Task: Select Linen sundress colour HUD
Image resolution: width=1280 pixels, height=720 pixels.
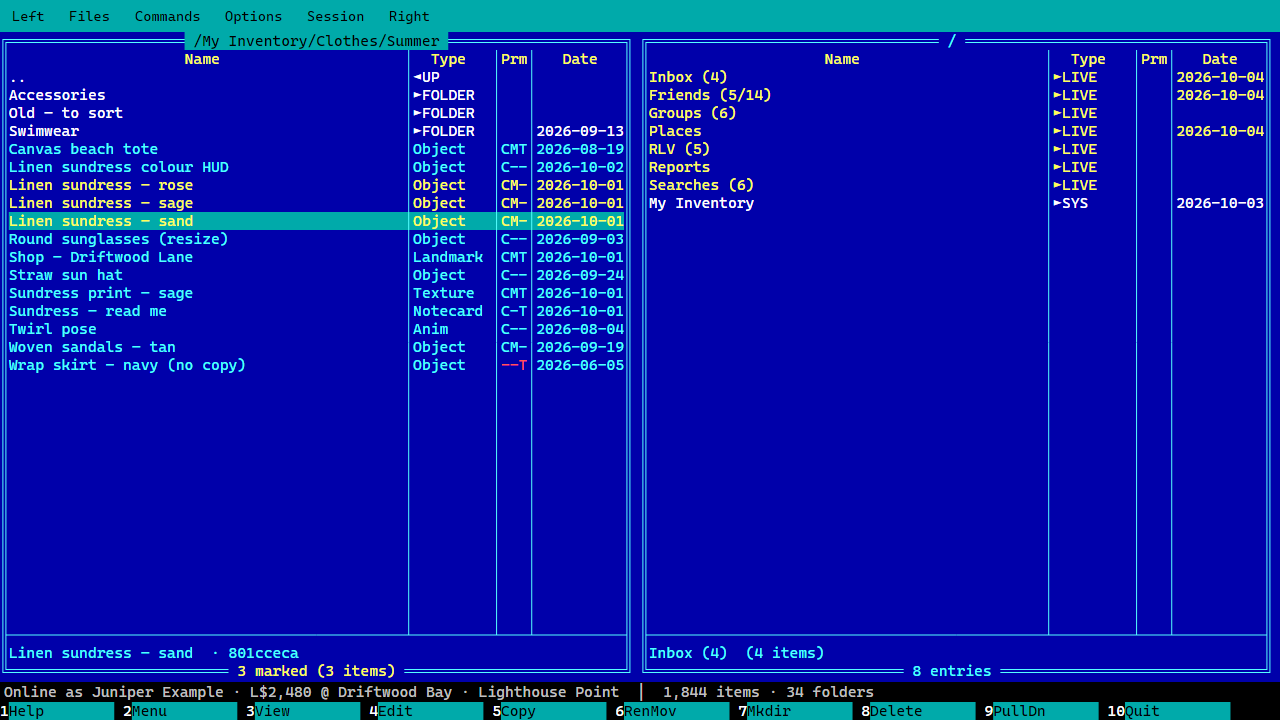Action: point(317,167)
